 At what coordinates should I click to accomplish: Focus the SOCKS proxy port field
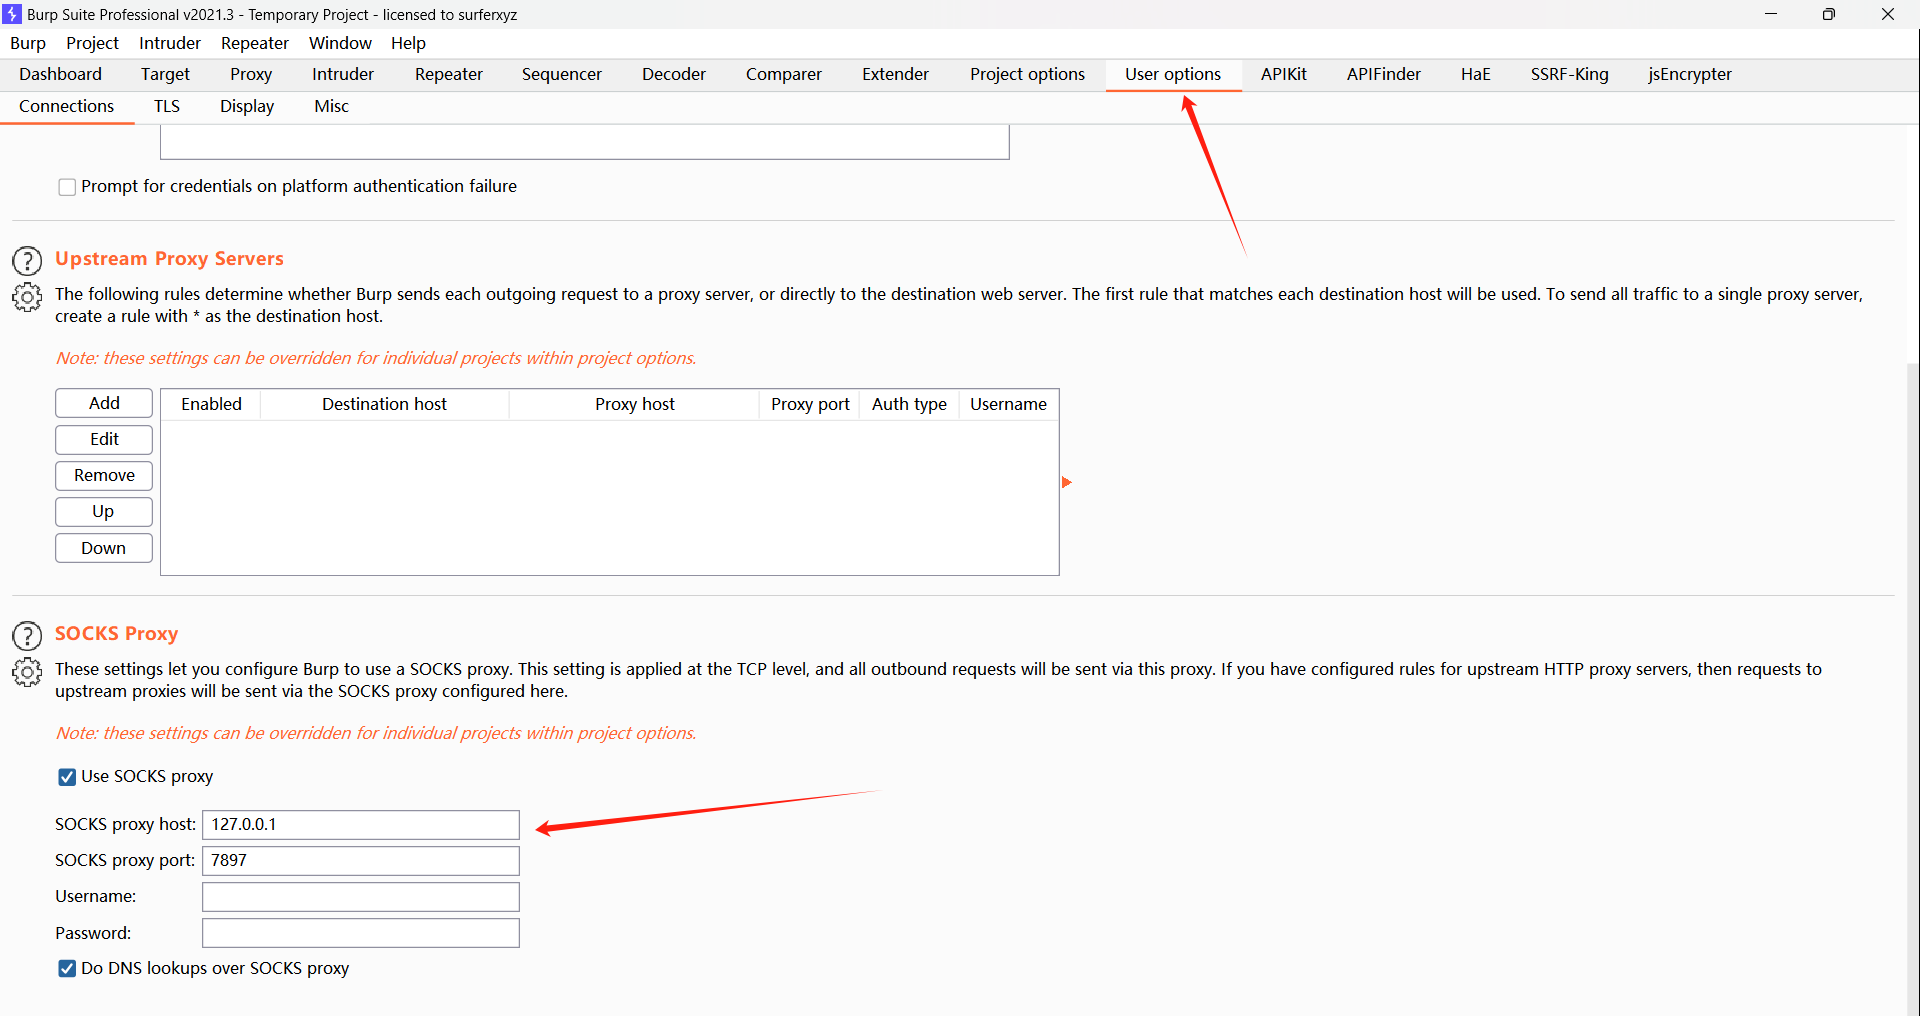tap(360, 861)
